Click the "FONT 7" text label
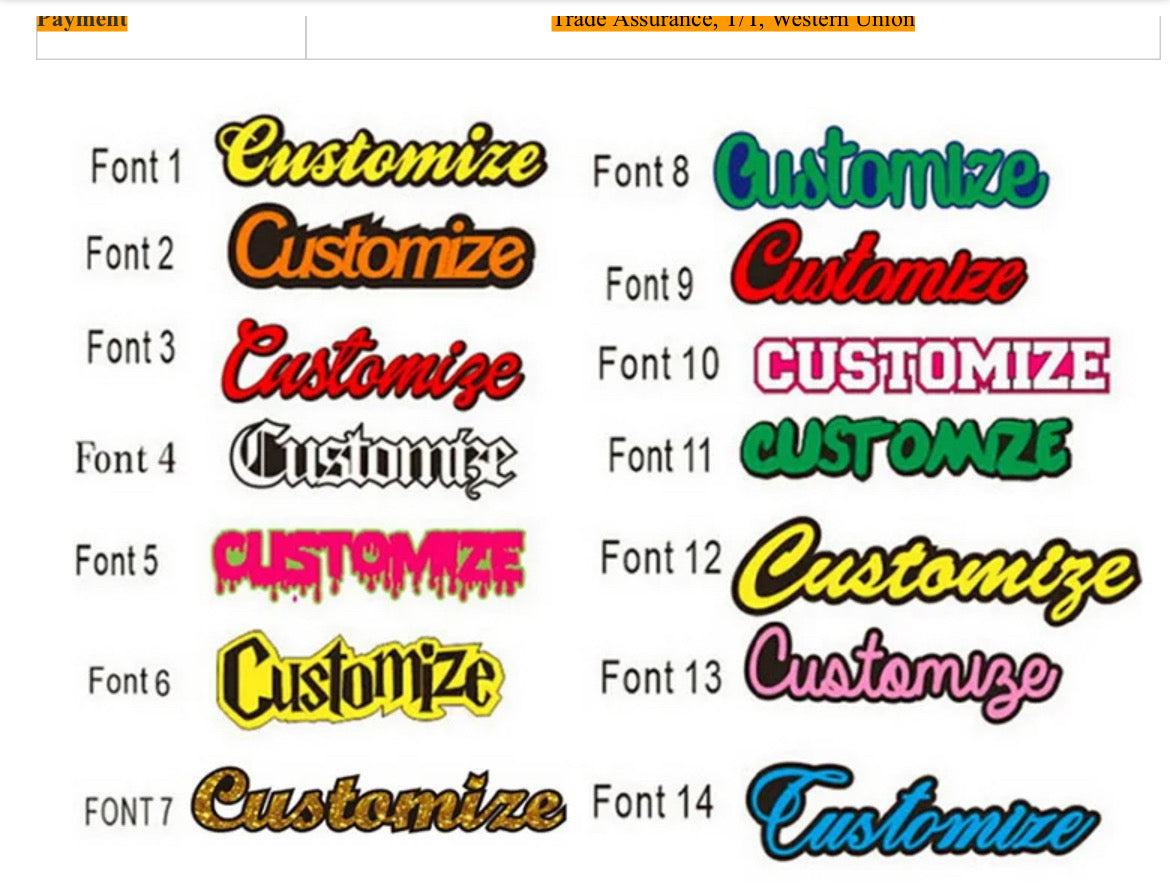The height and width of the screenshot is (890, 1170). tap(129, 811)
